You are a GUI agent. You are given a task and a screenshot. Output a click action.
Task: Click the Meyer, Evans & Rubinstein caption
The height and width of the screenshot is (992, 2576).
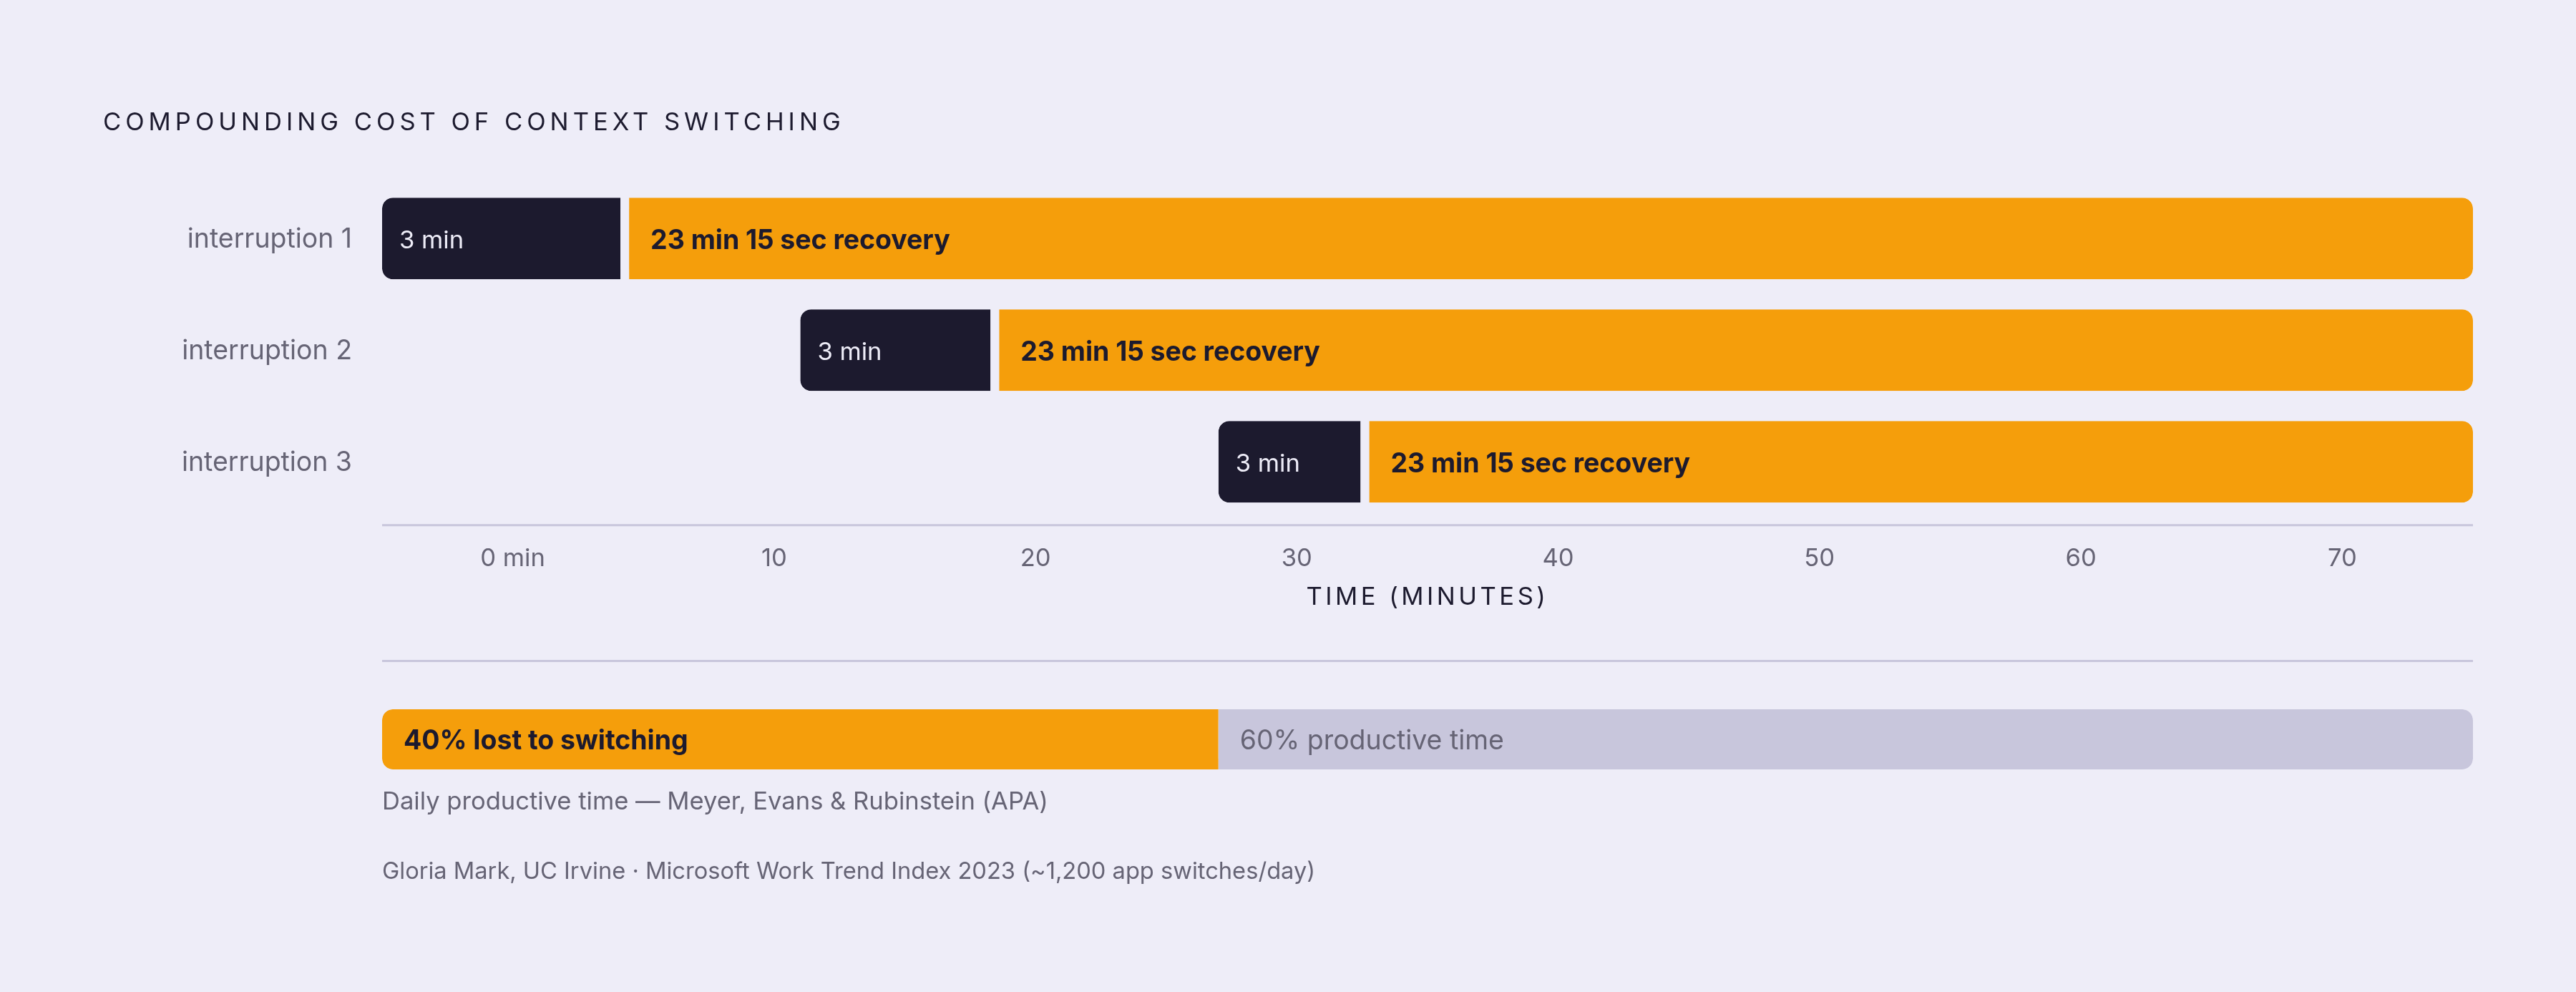pos(714,801)
